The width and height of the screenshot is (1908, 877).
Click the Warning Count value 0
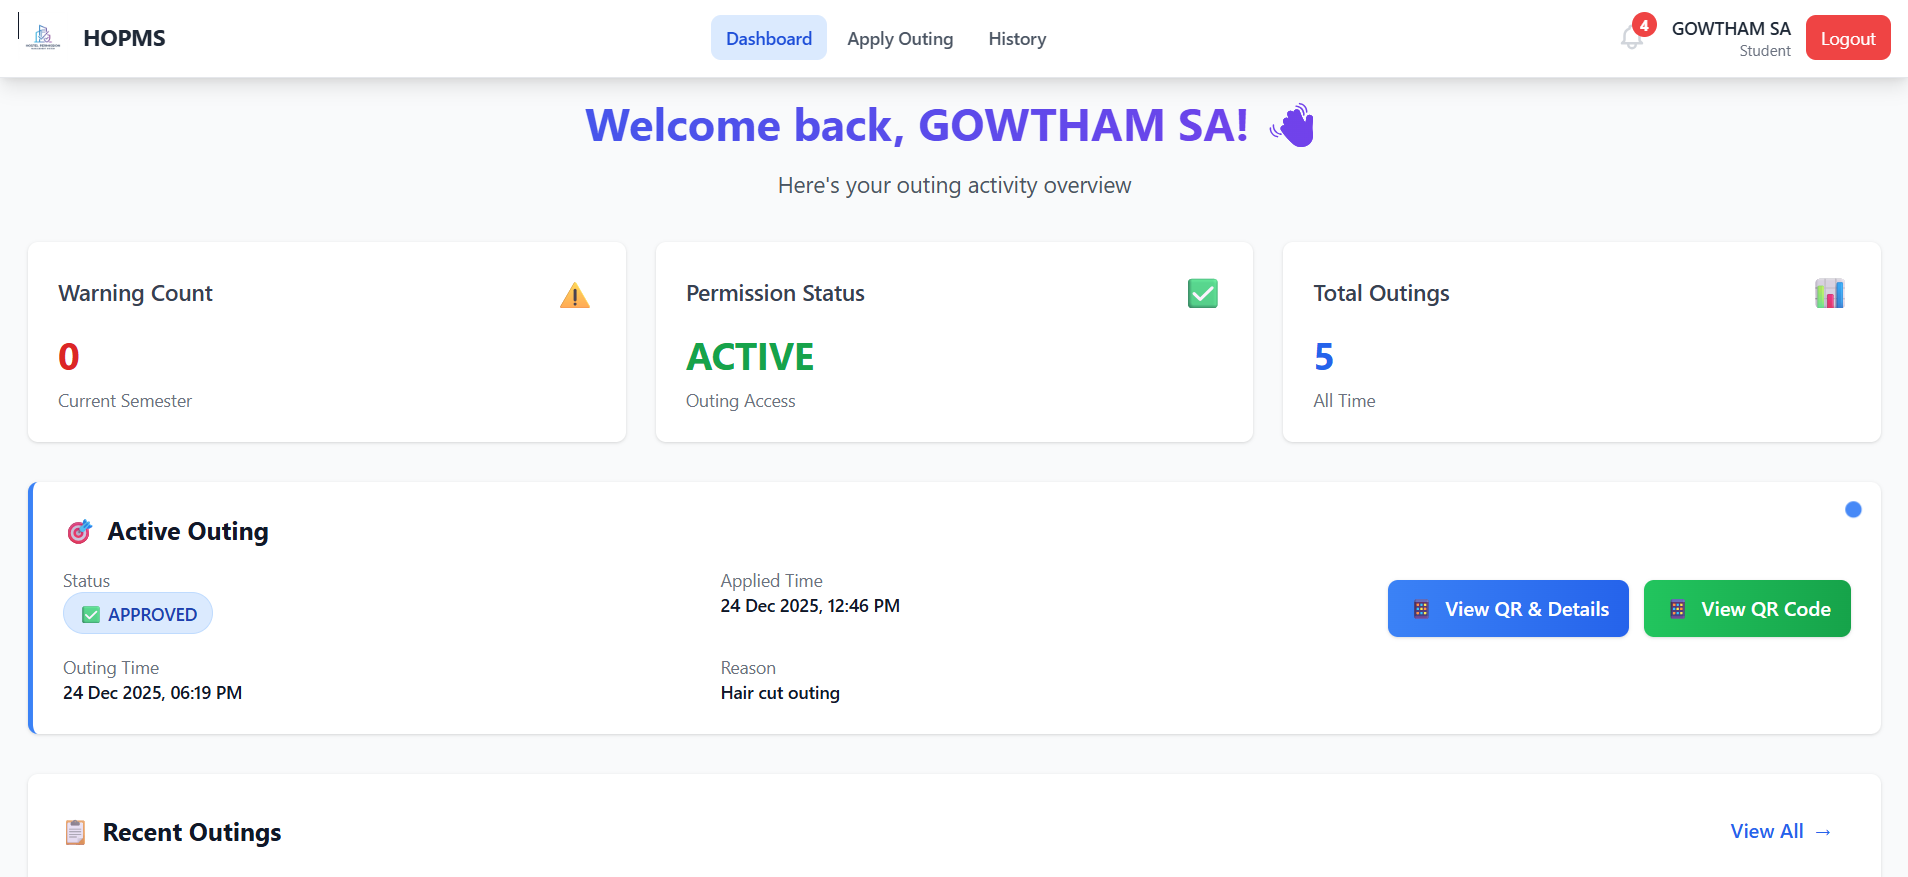(x=69, y=357)
